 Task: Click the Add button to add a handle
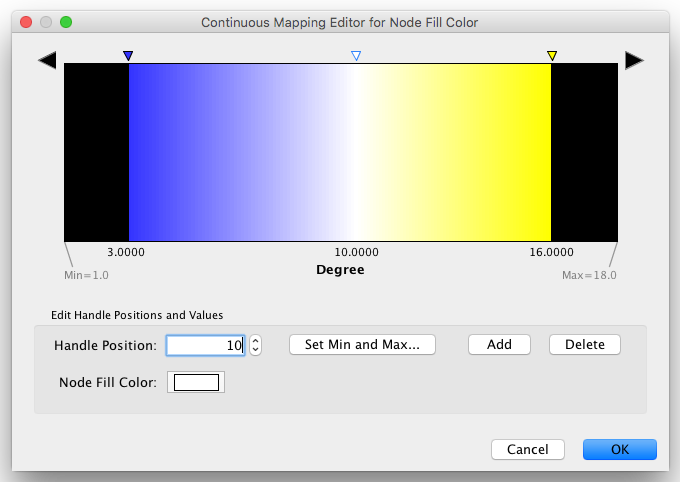click(x=499, y=345)
